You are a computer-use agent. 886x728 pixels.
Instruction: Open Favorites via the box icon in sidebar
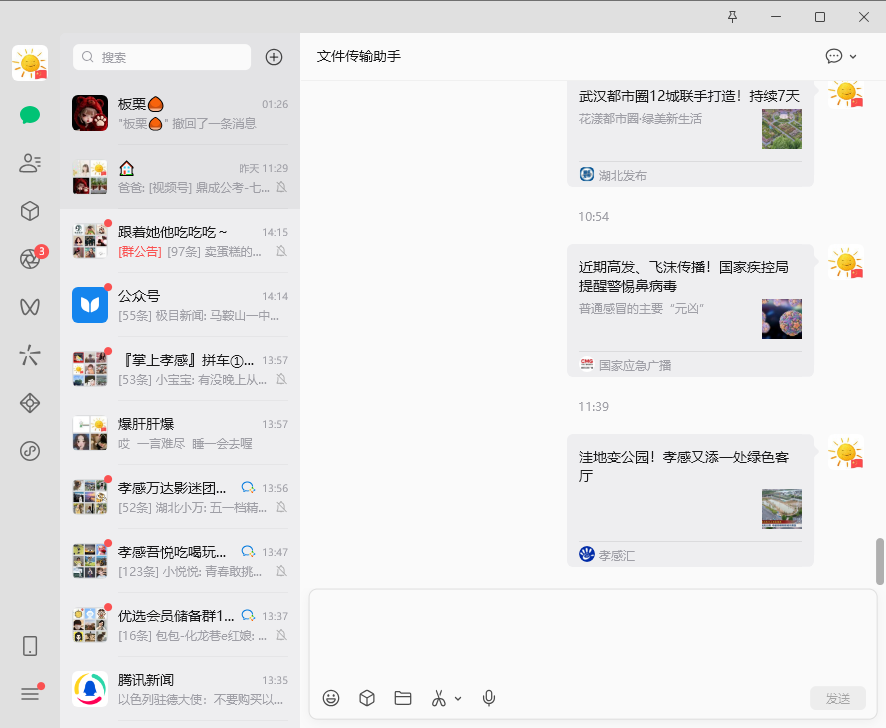30,211
